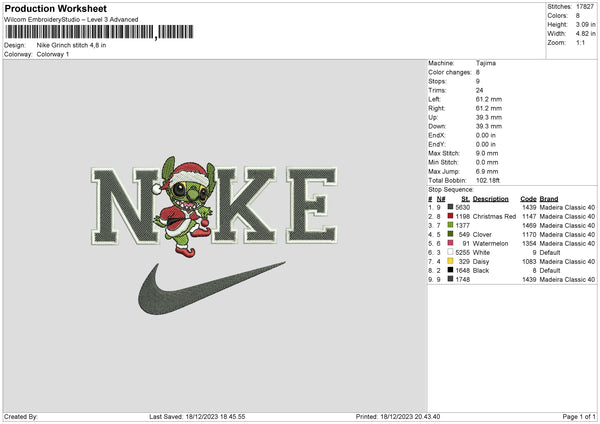Click code 1469 in the 1377 stitch row
600x424 pixels.
pos(530,225)
